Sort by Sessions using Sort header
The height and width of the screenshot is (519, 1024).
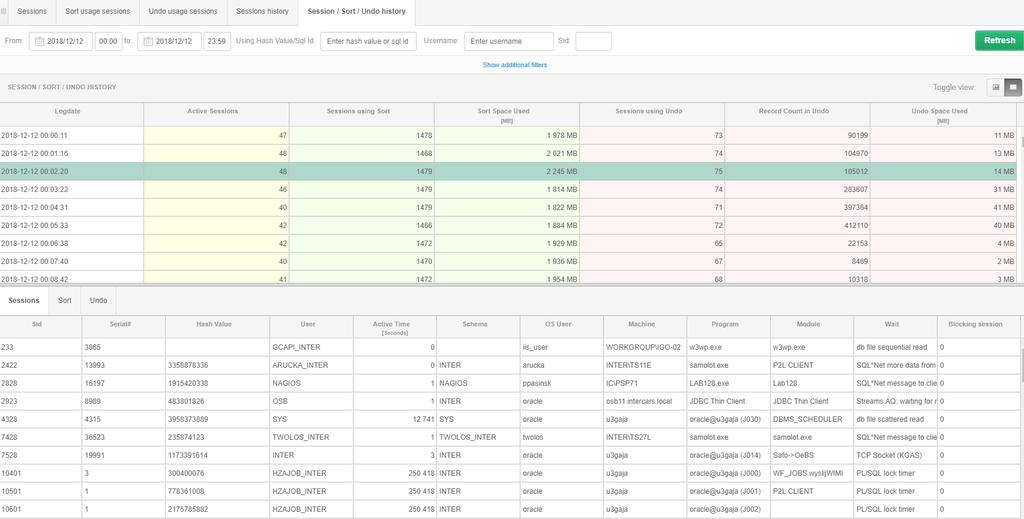pyautogui.click(x=361, y=114)
